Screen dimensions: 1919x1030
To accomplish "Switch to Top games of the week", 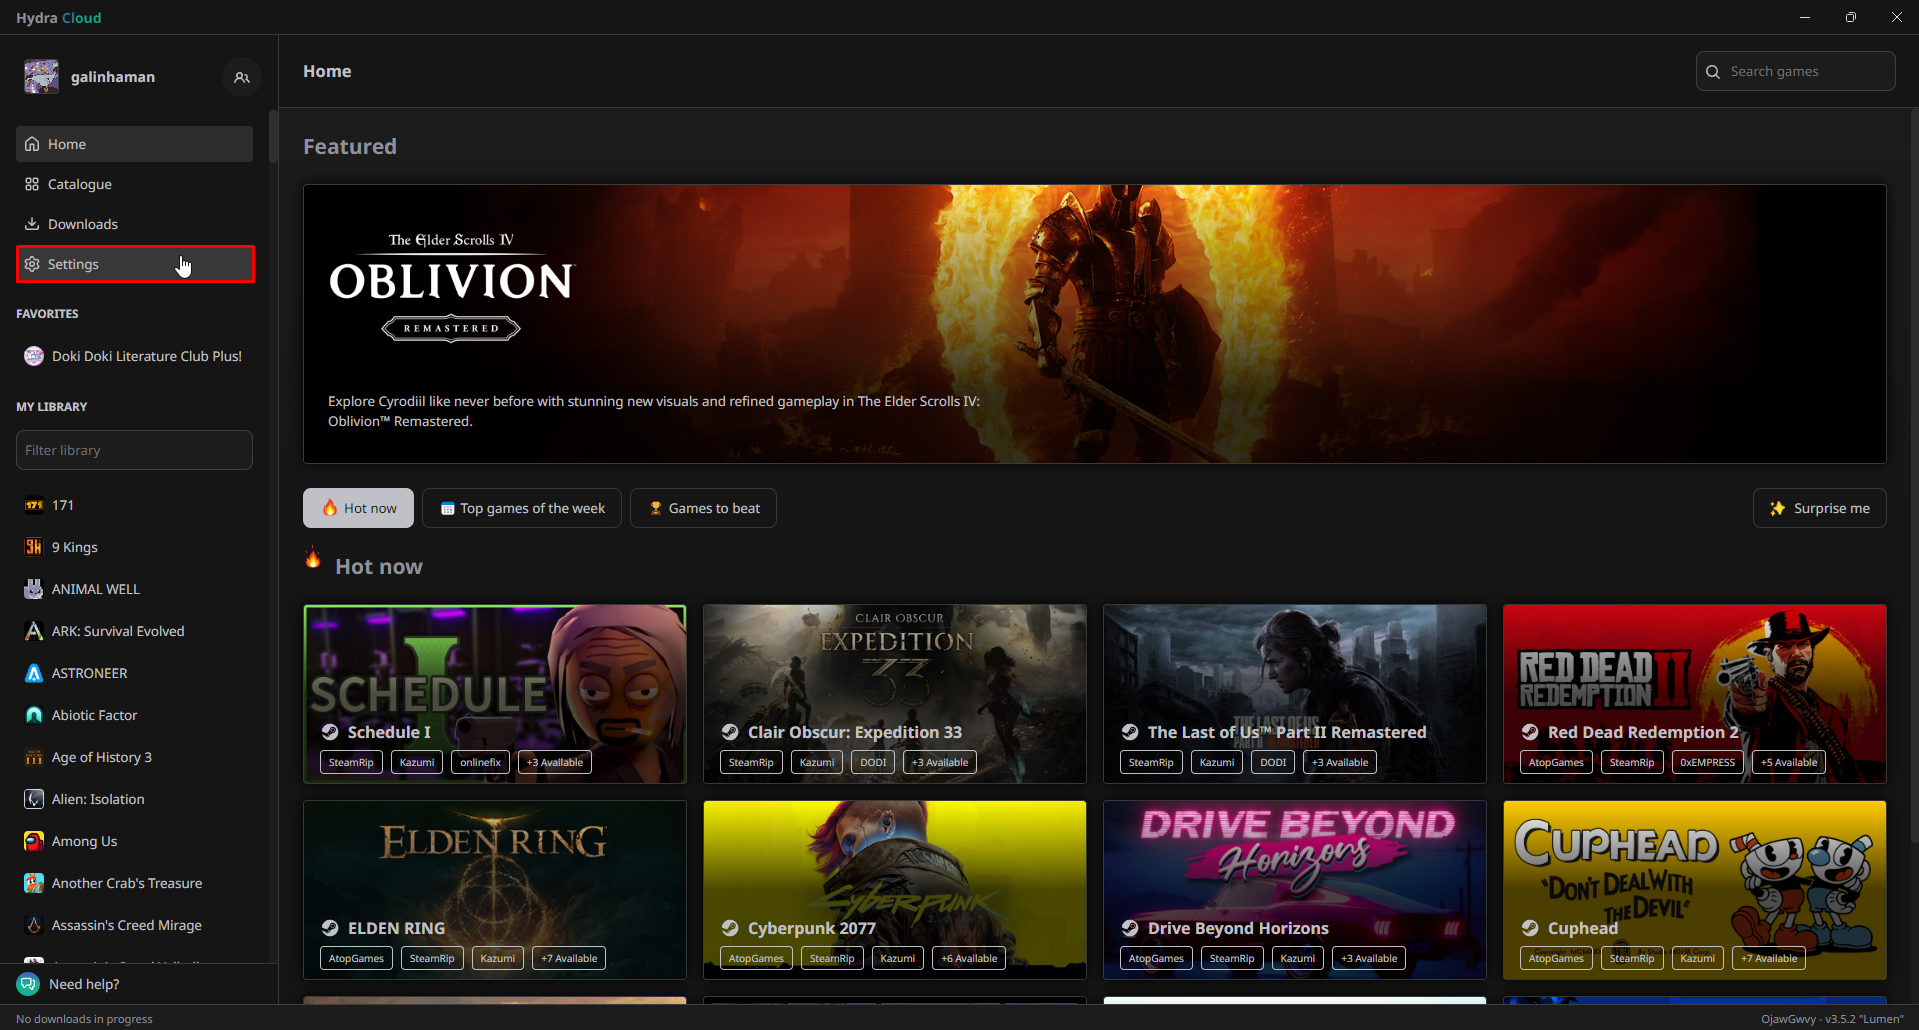I will click(521, 508).
